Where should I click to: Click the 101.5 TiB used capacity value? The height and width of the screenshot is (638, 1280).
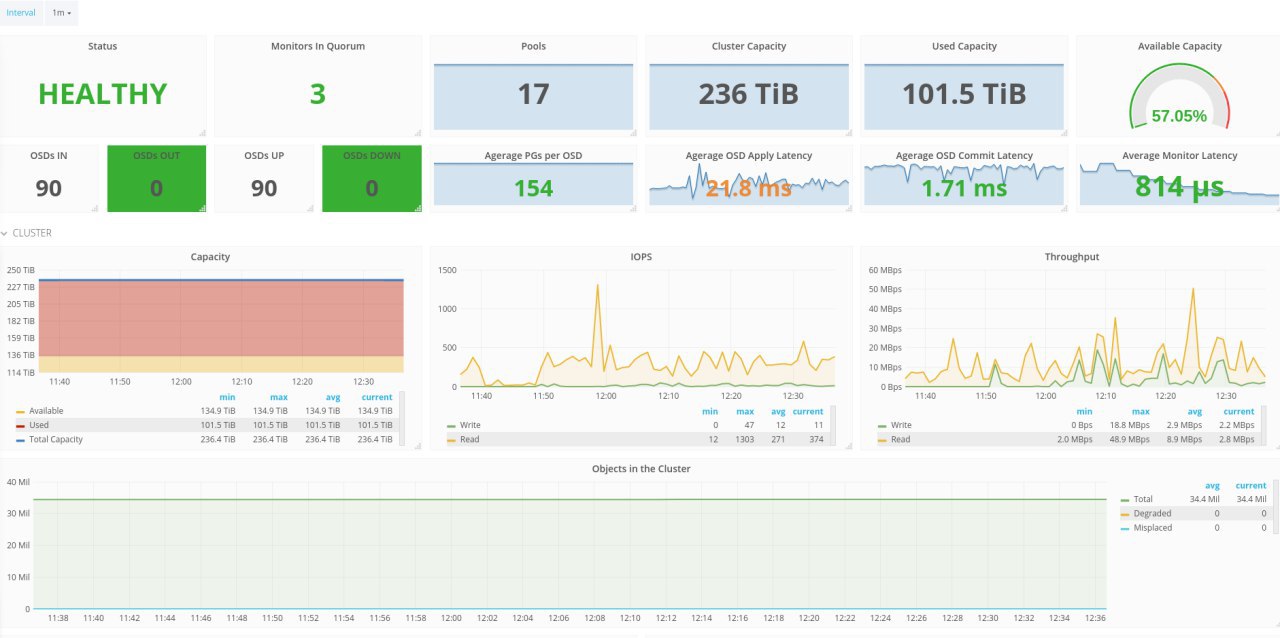(x=964, y=94)
